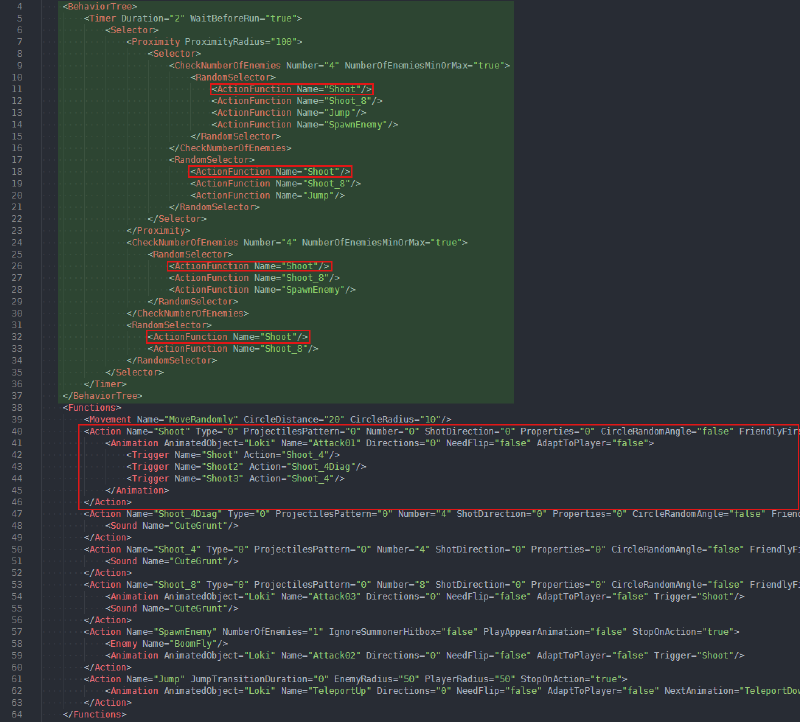800x722 pixels.
Task: Place cursor on the opening BehaviorTree tag
Action: coord(100,7)
